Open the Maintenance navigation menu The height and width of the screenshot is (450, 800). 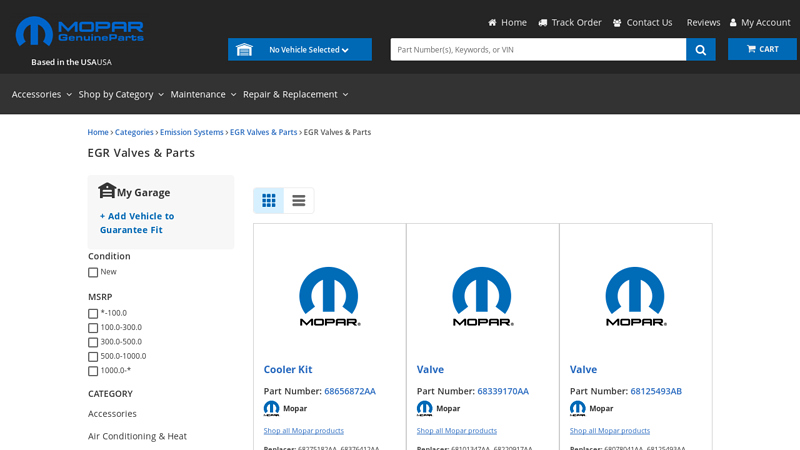(x=203, y=94)
